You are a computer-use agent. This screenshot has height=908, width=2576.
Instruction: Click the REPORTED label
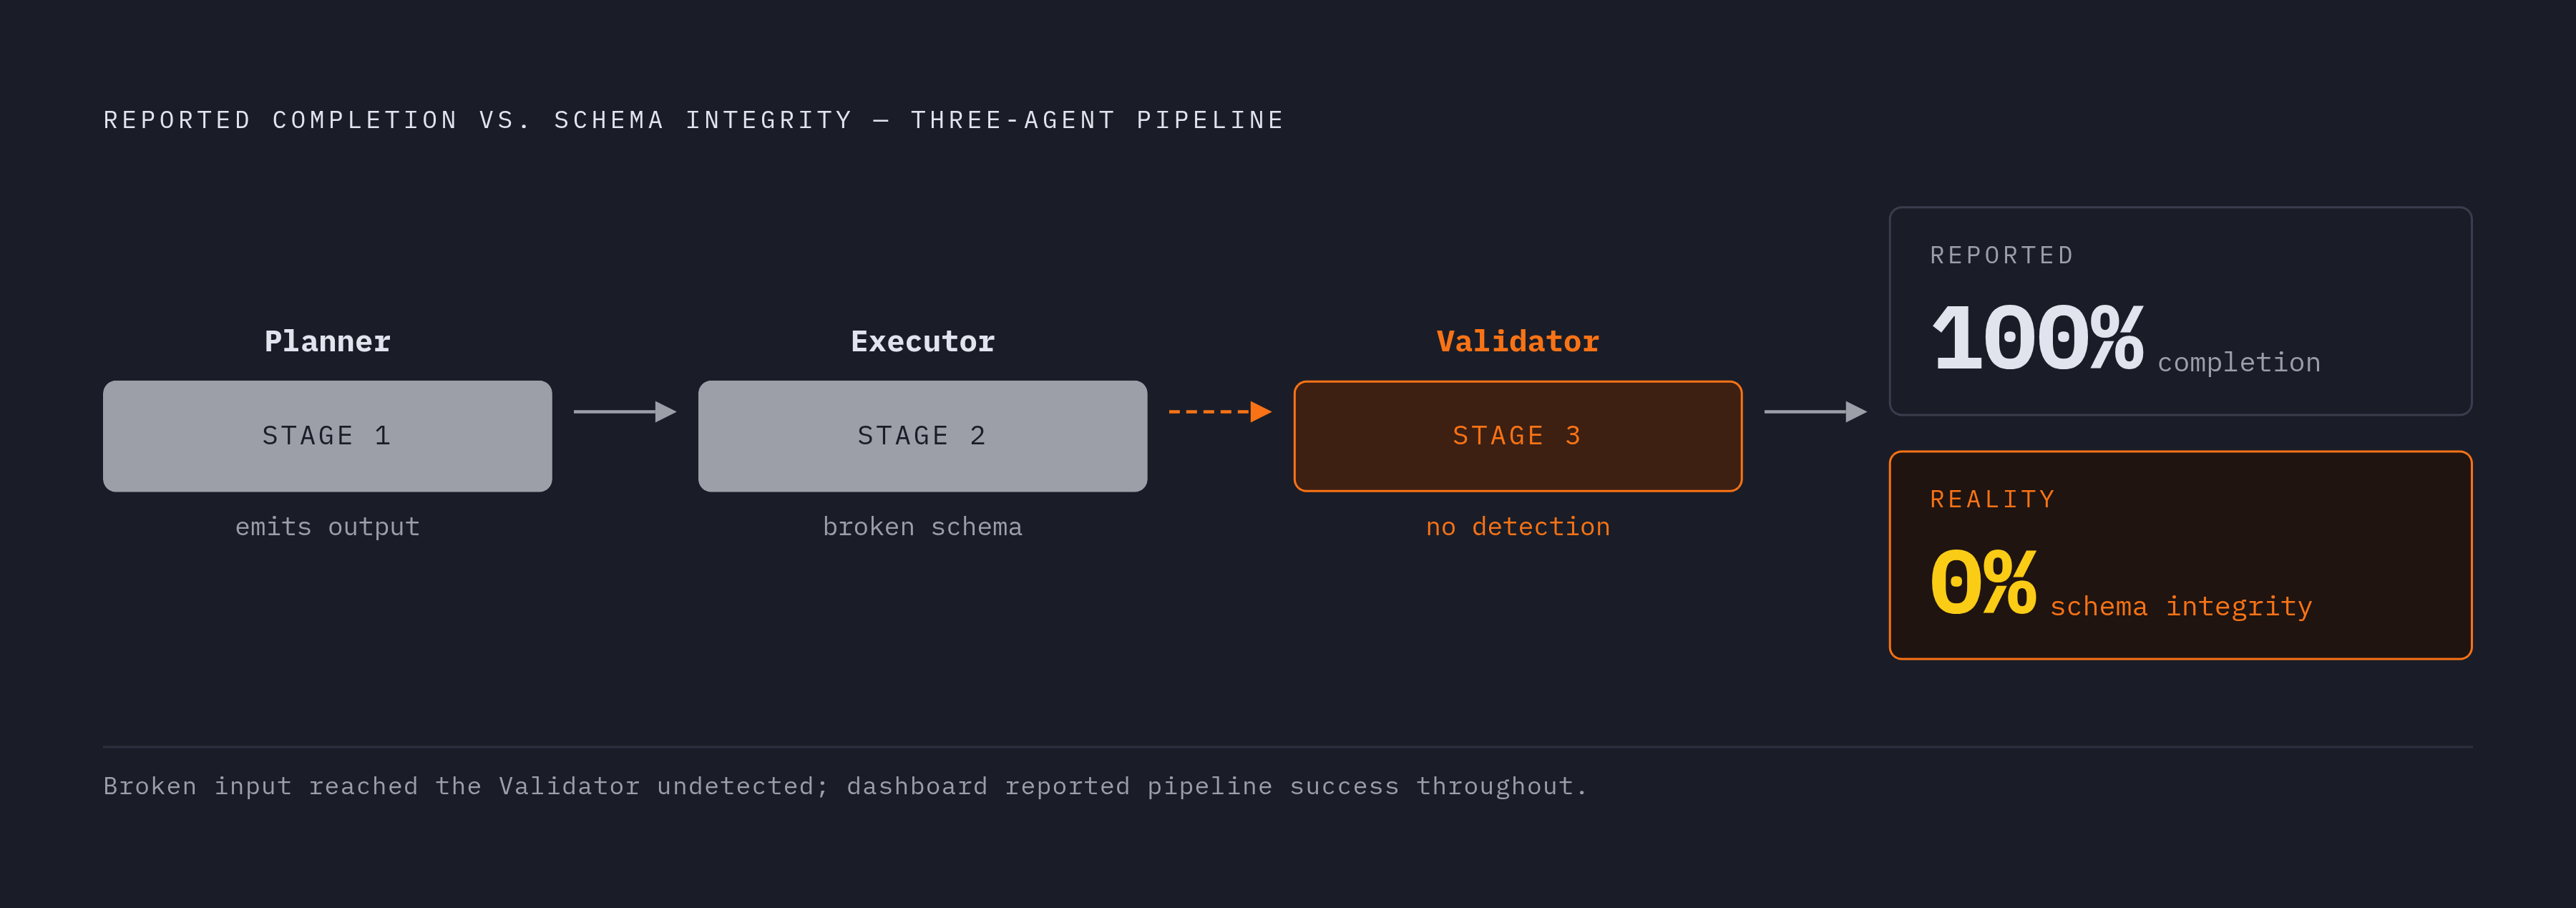coord(2002,256)
